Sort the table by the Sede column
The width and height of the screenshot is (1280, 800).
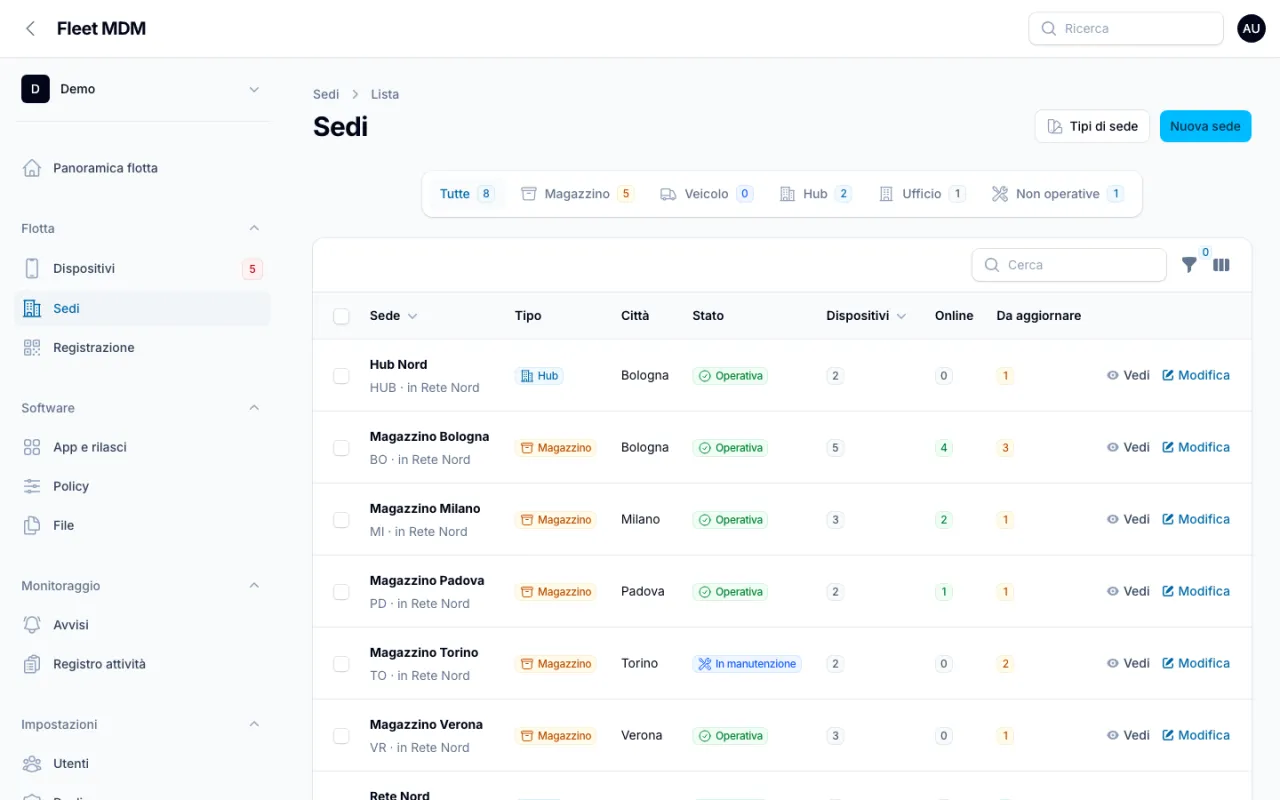click(x=394, y=316)
